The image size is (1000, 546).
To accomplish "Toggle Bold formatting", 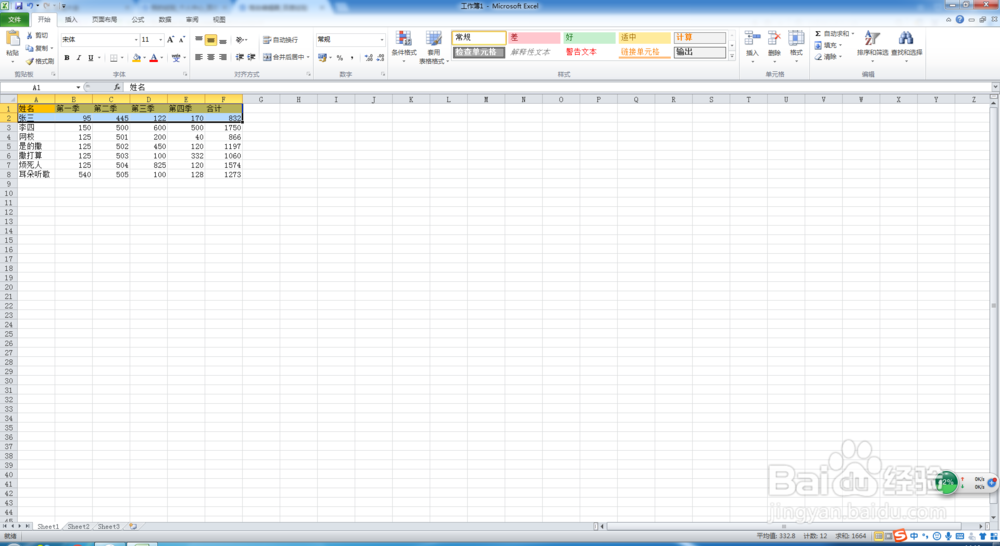I will point(67,58).
